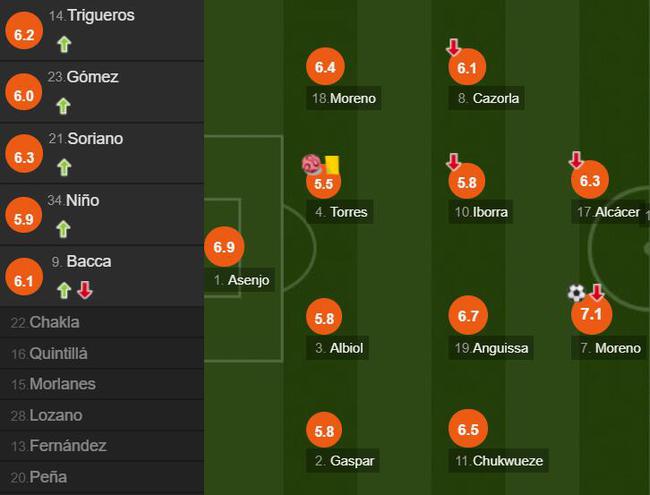Click the red substitution arrow above Iborra

tap(454, 162)
